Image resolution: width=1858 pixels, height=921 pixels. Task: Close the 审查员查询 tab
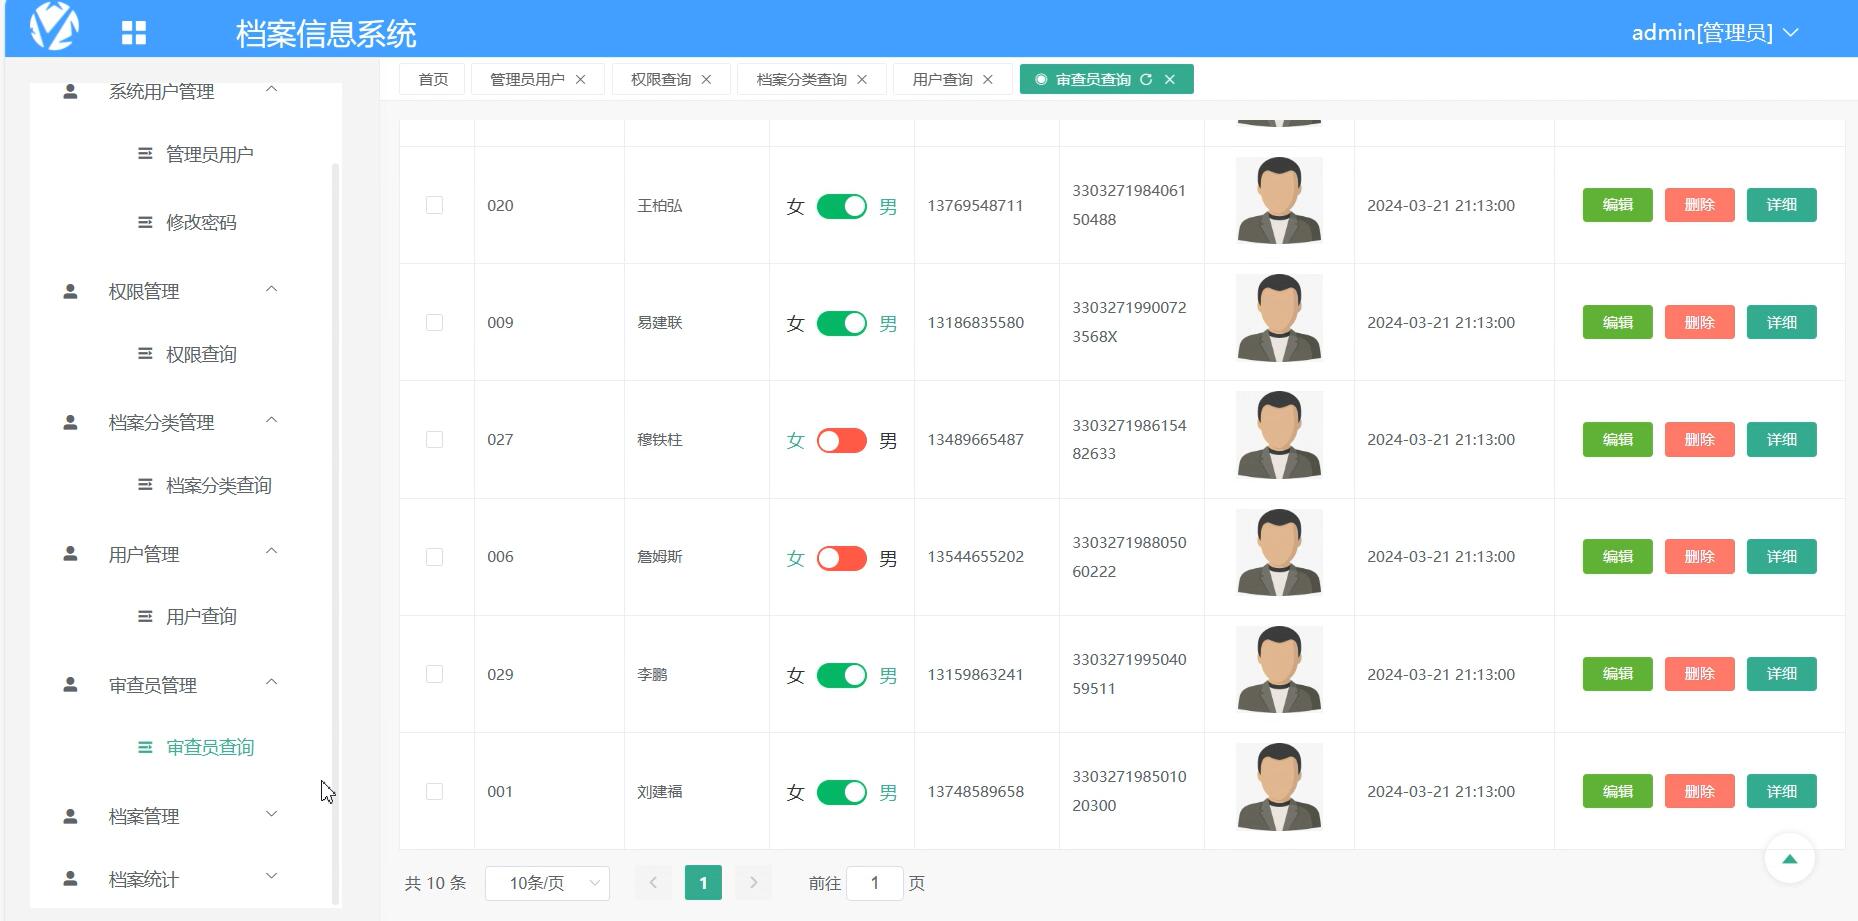pos(1170,79)
